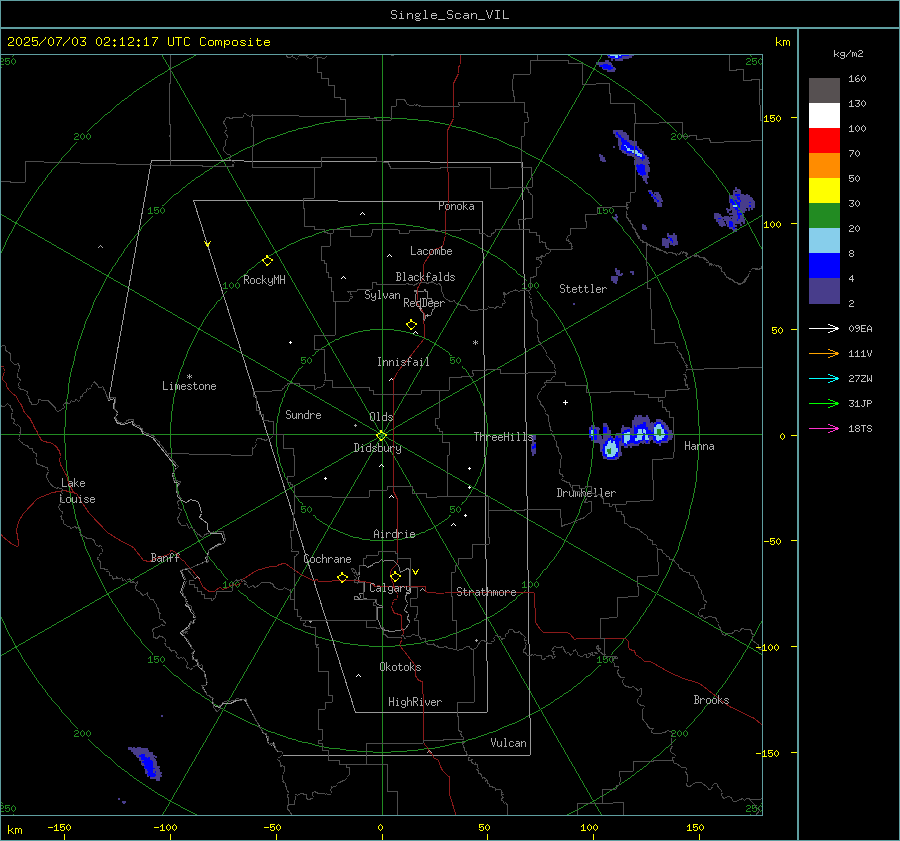This screenshot has width=900, height=841.
Task: Click the HighRiver label
Action: coord(415,702)
